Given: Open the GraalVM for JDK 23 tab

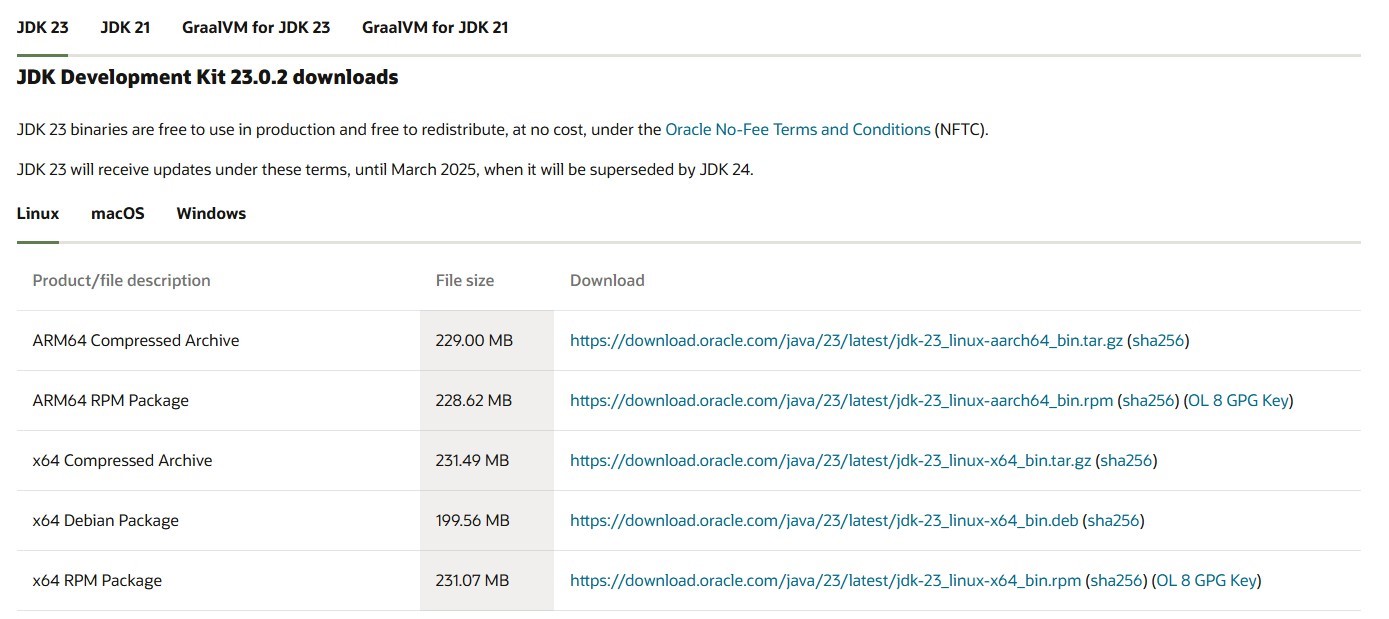Looking at the screenshot, I should [255, 27].
